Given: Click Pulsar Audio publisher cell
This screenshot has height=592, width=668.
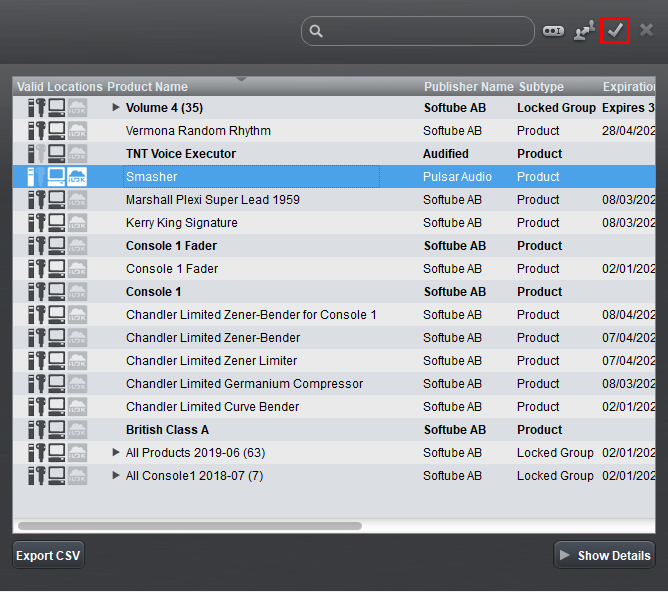Looking at the screenshot, I should click(457, 176).
